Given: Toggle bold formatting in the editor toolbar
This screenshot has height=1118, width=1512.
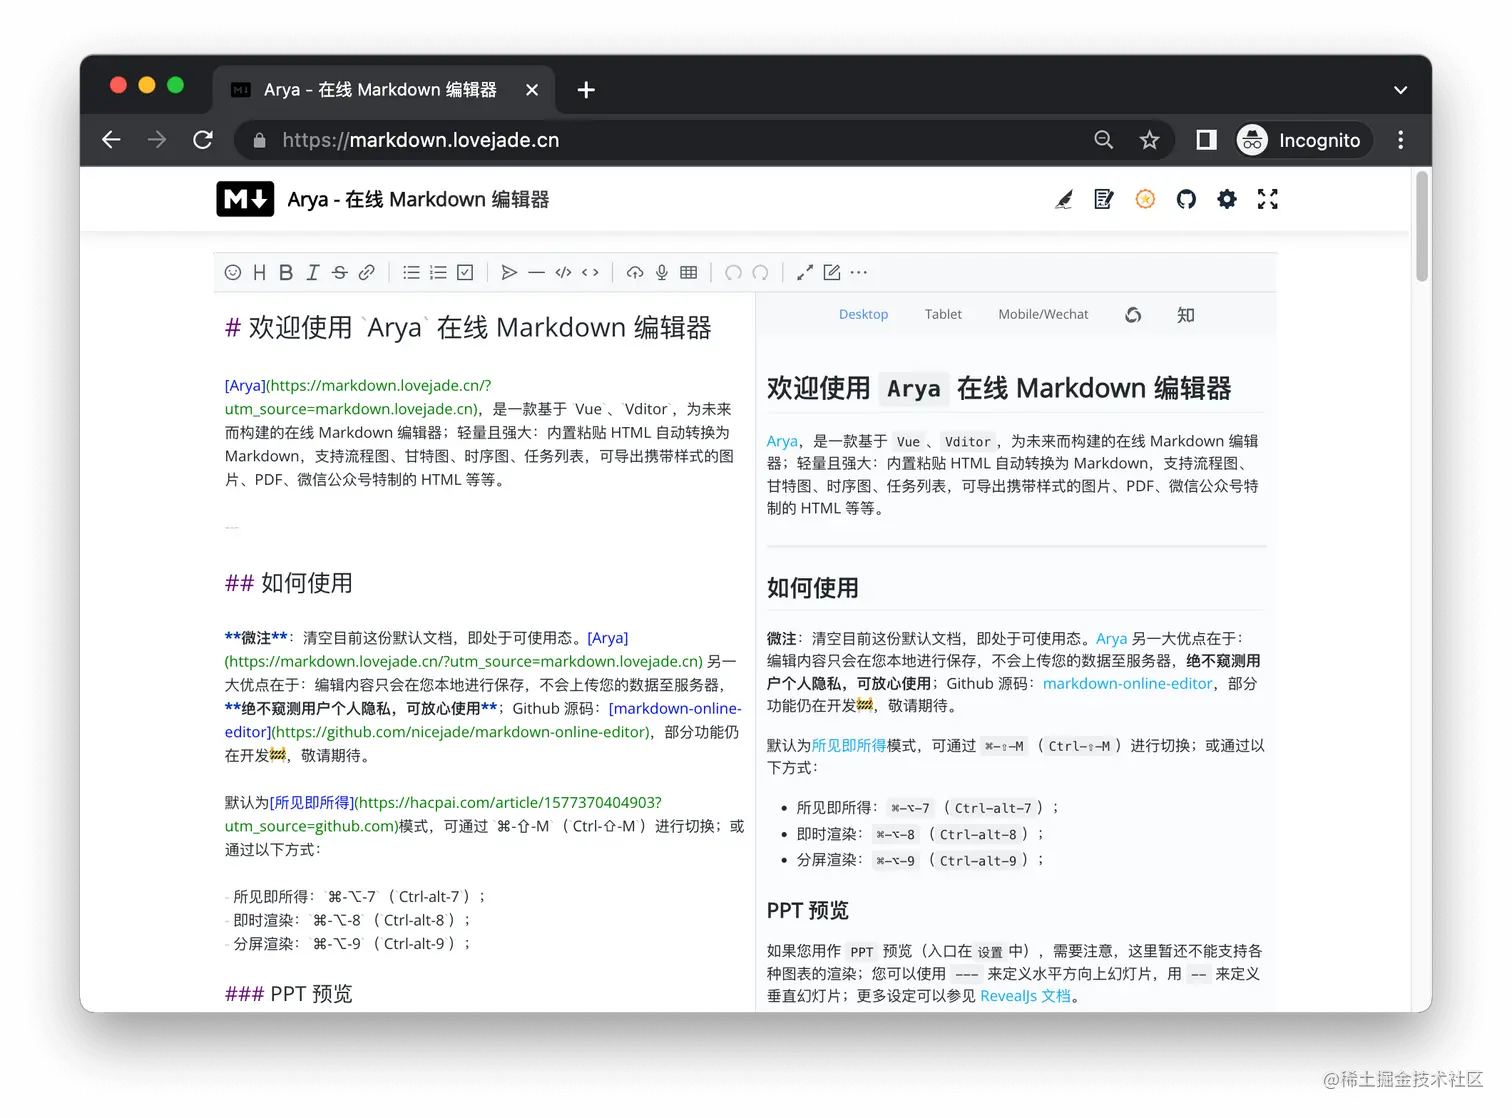Looking at the screenshot, I should point(286,272).
